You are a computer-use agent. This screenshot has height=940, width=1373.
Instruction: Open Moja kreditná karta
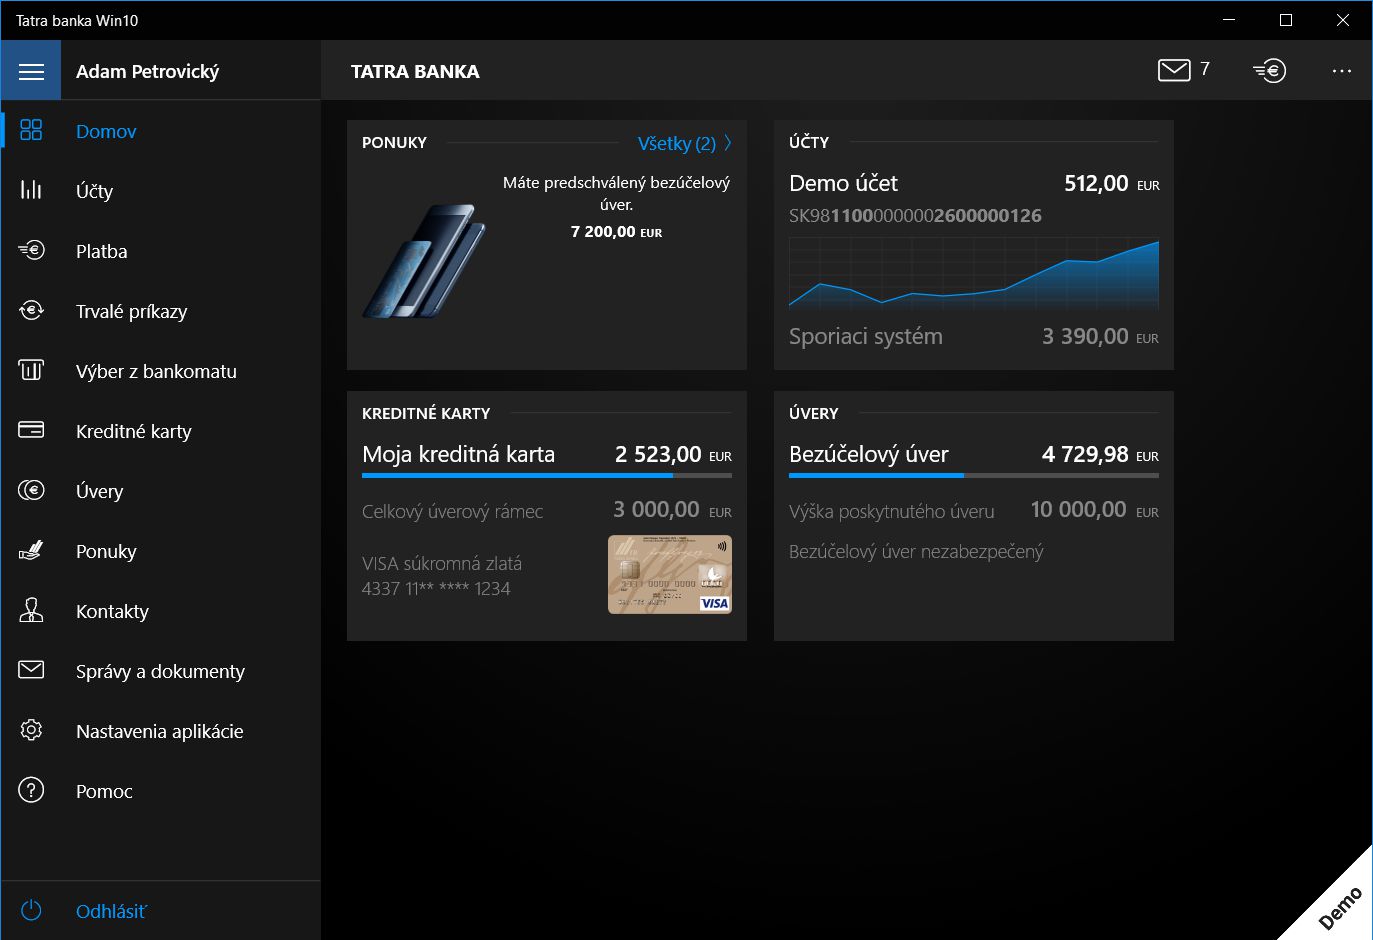pos(458,454)
